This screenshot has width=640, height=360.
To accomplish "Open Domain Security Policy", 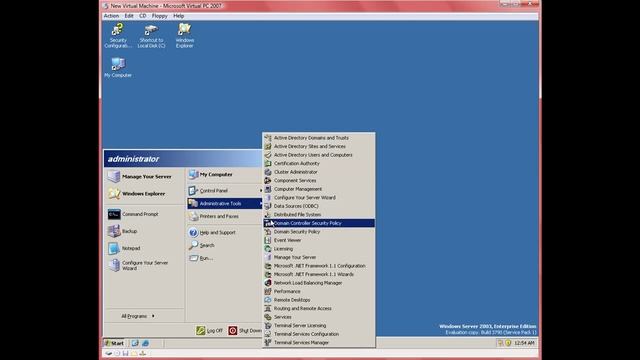I will pyautogui.click(x=319, y=231).
